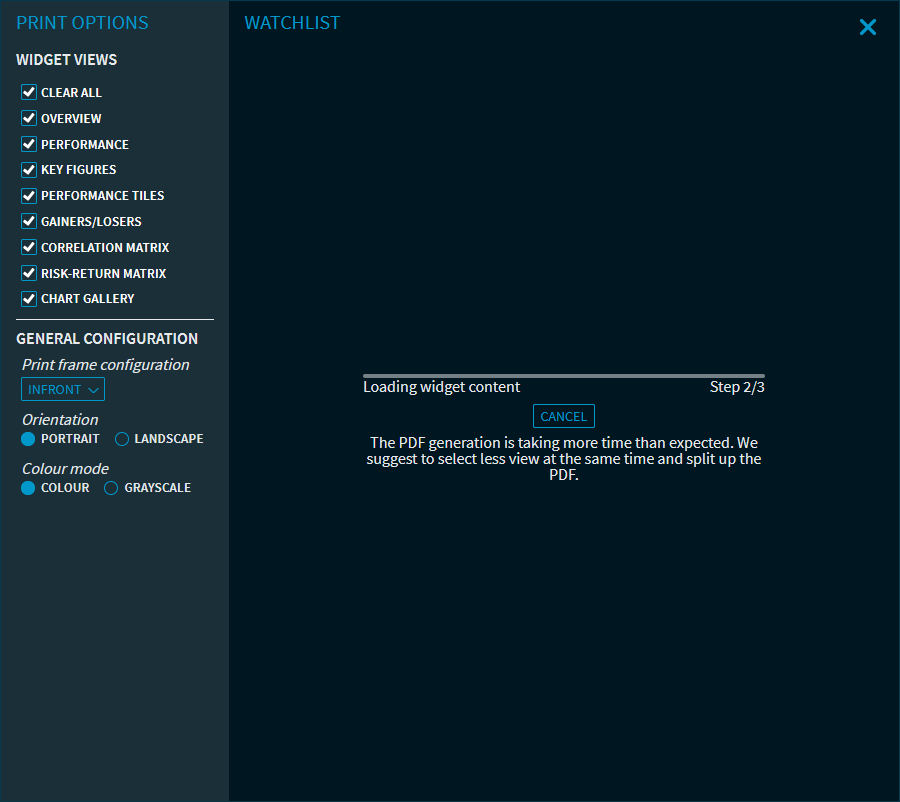Choose Colour mode

[28, 488]
